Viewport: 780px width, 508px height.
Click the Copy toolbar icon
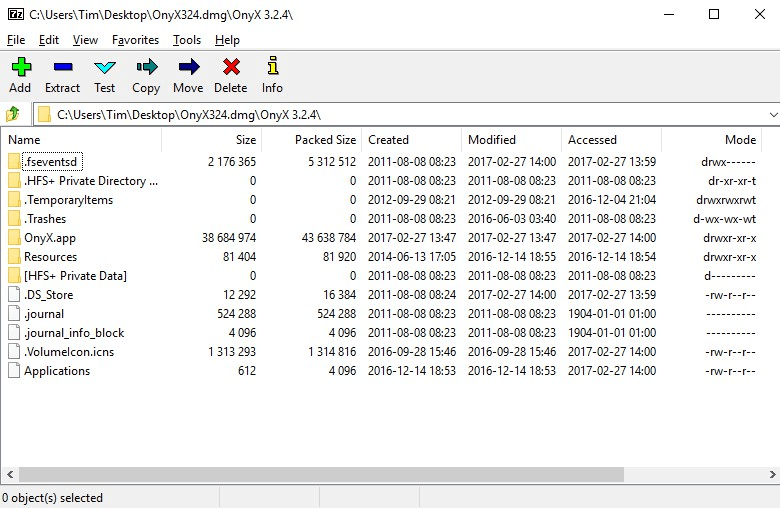click(x=147, y=67)
